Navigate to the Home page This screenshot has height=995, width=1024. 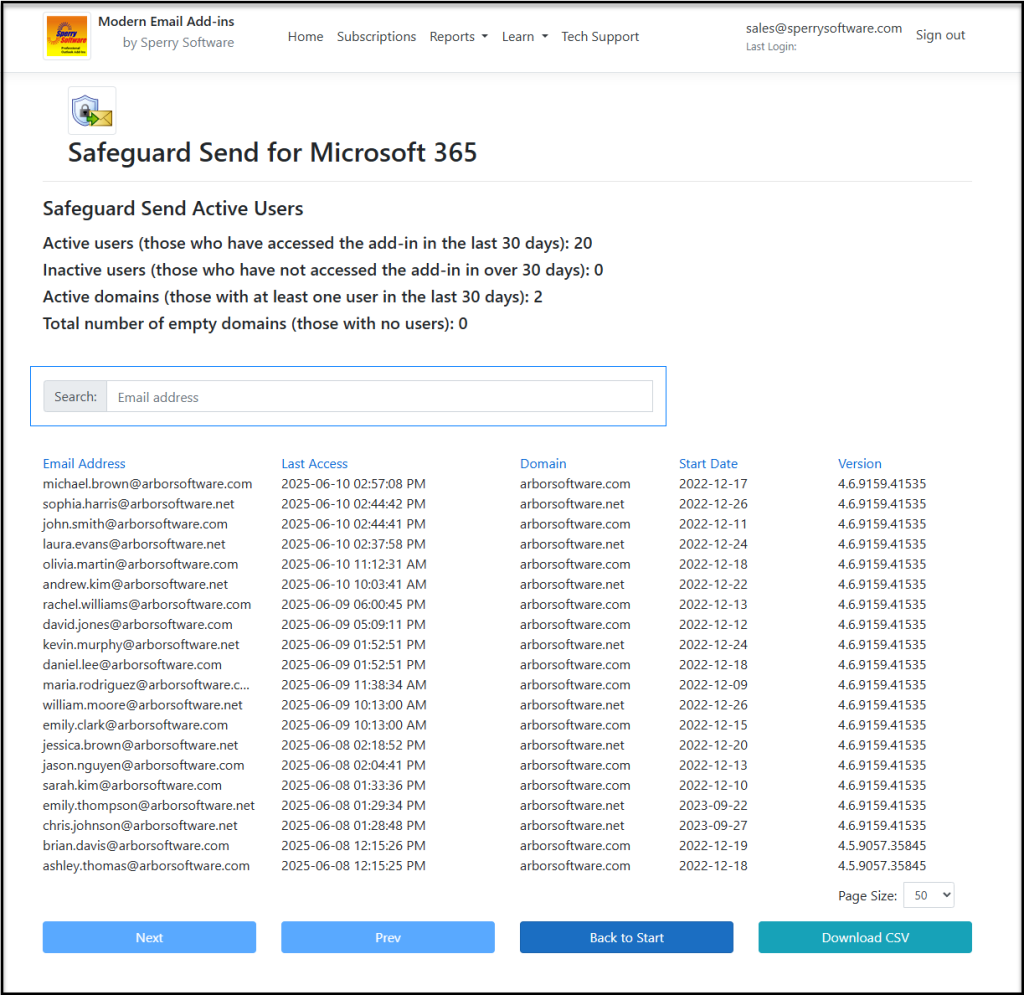pos(305,36)
